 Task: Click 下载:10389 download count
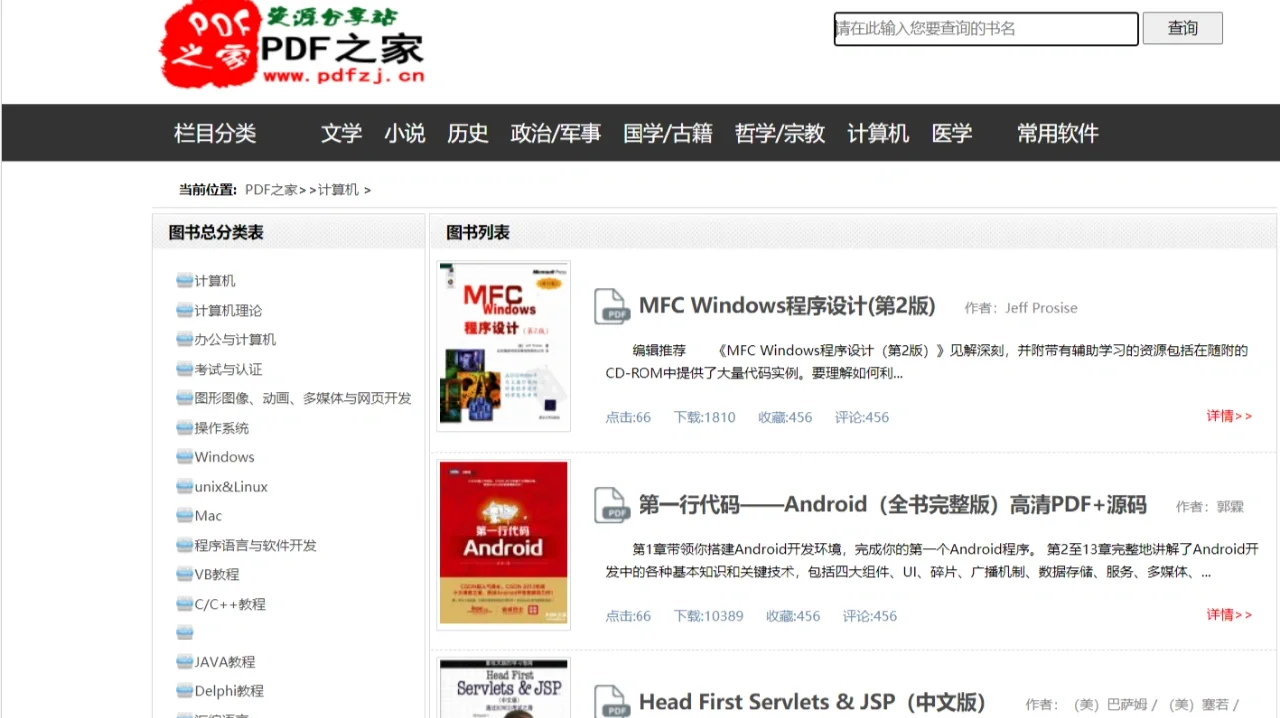pos(708,616)
